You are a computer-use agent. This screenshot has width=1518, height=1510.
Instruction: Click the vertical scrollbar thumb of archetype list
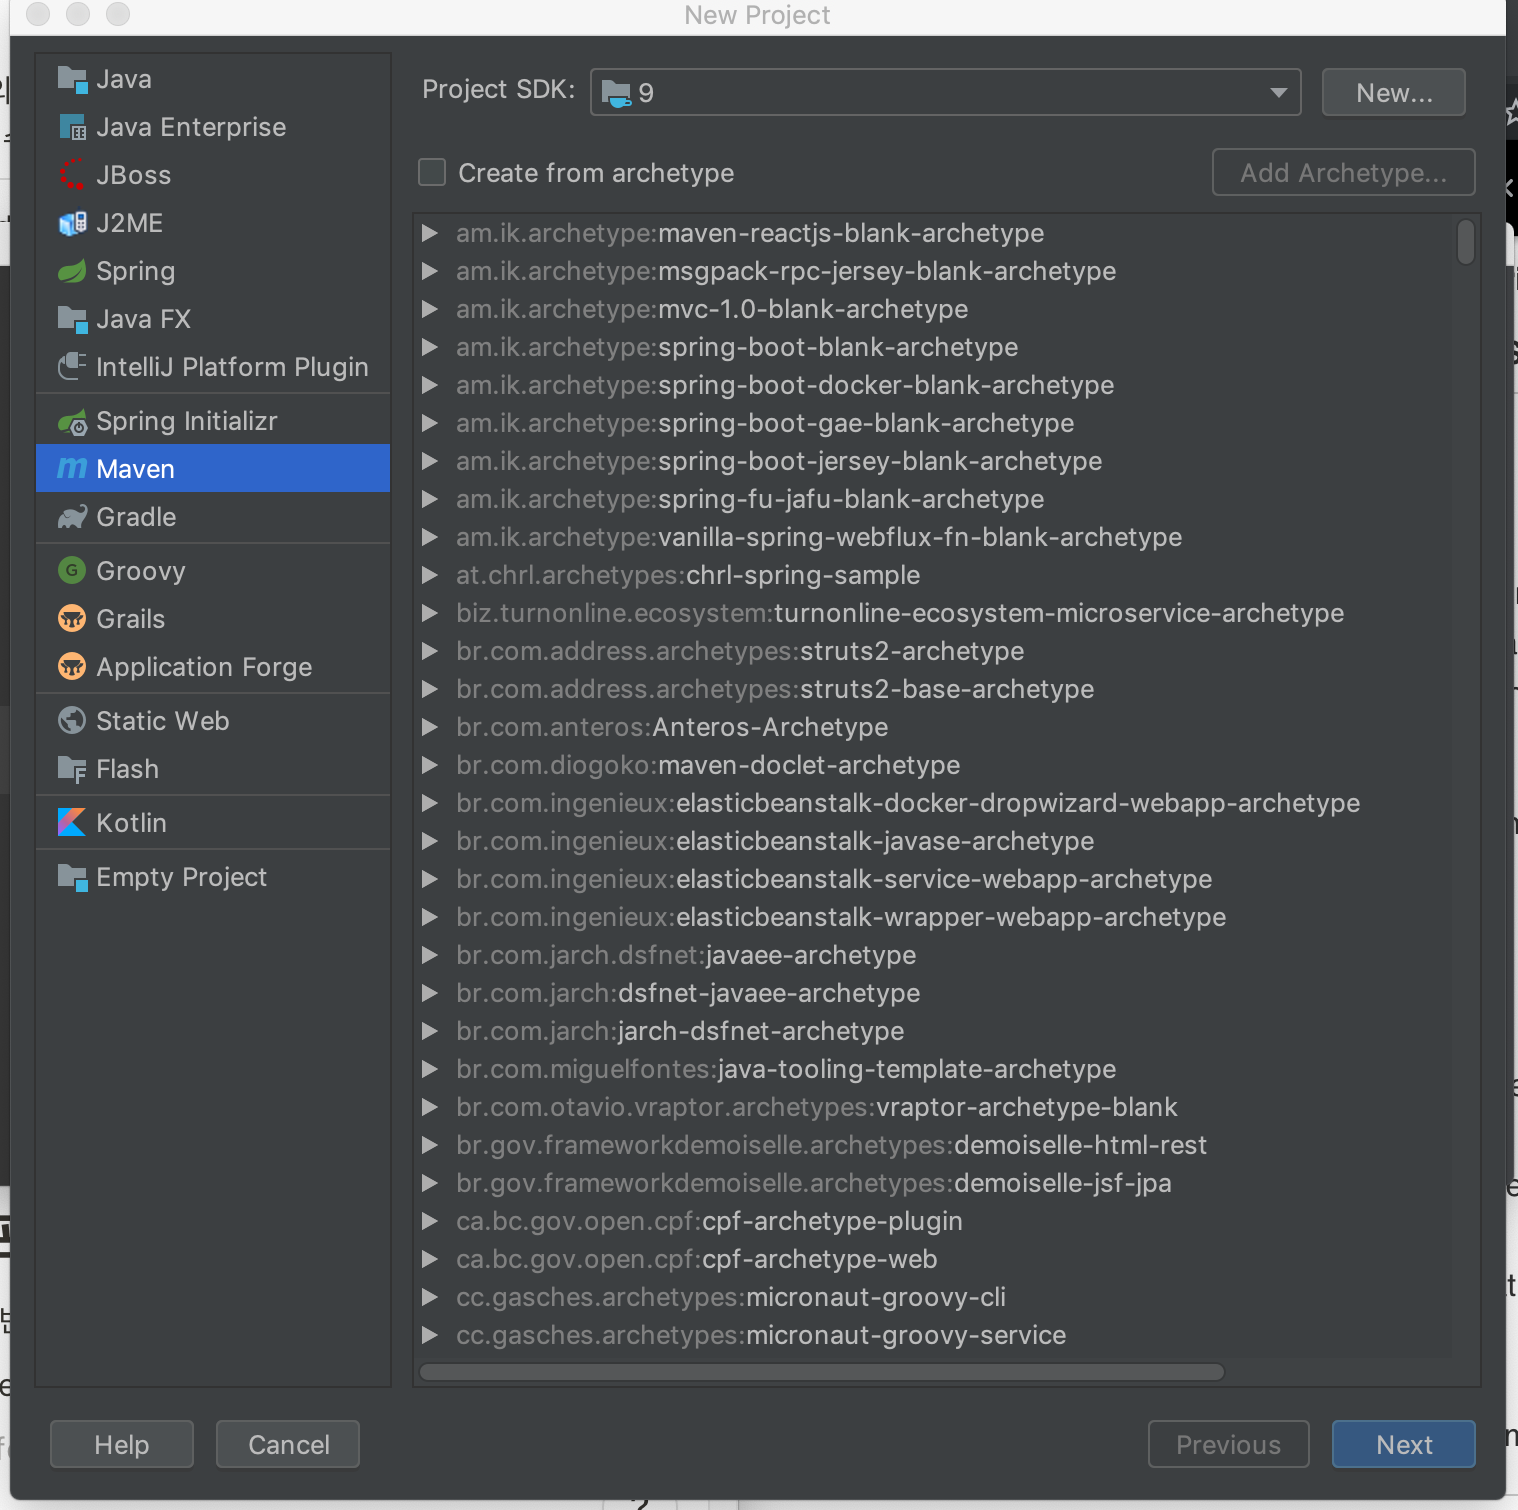1466,242
